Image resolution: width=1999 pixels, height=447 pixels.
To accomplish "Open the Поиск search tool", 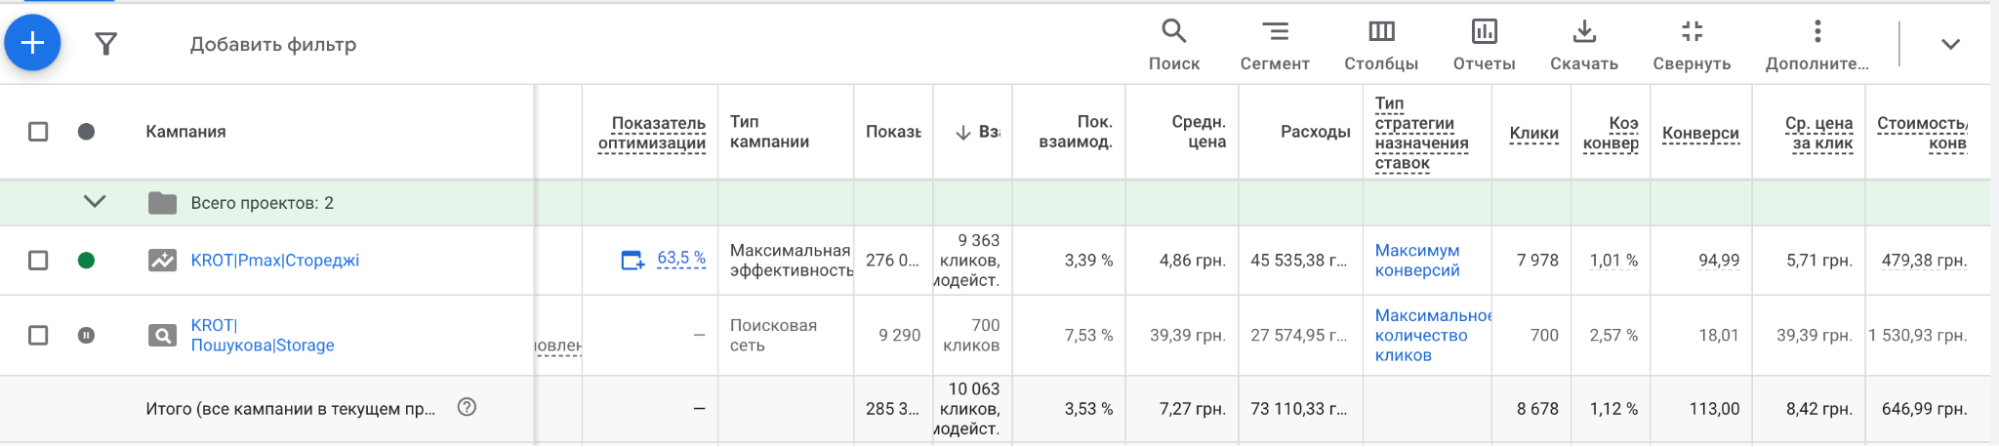I will (1174, 44).
